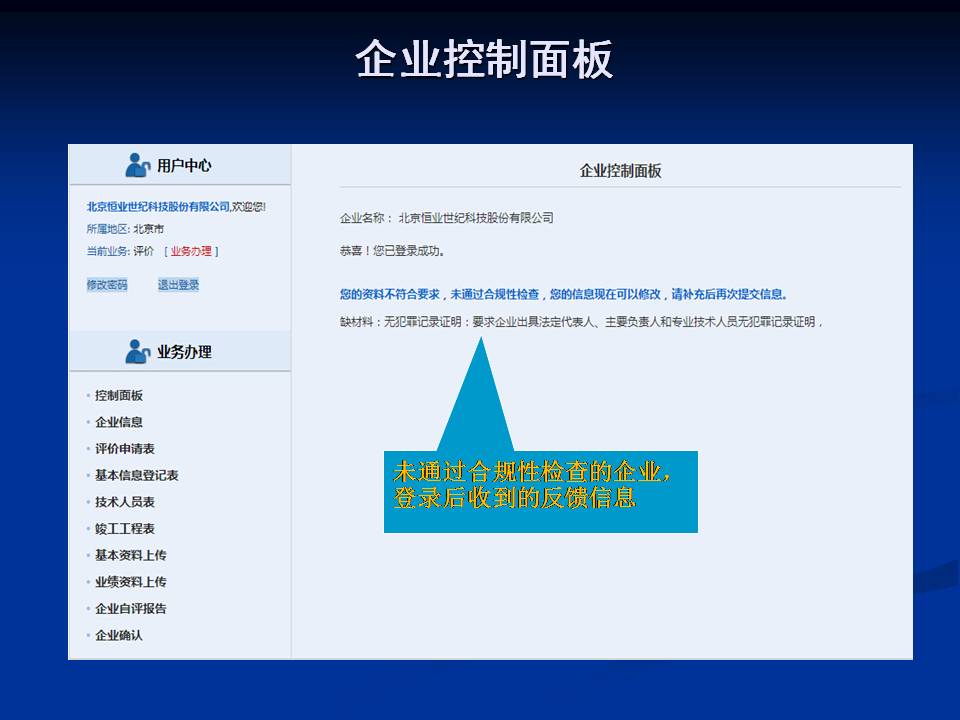This screenshot has height=720, width=960.
Task: Open the 控制面板 menu item
Action: (119, 396)
